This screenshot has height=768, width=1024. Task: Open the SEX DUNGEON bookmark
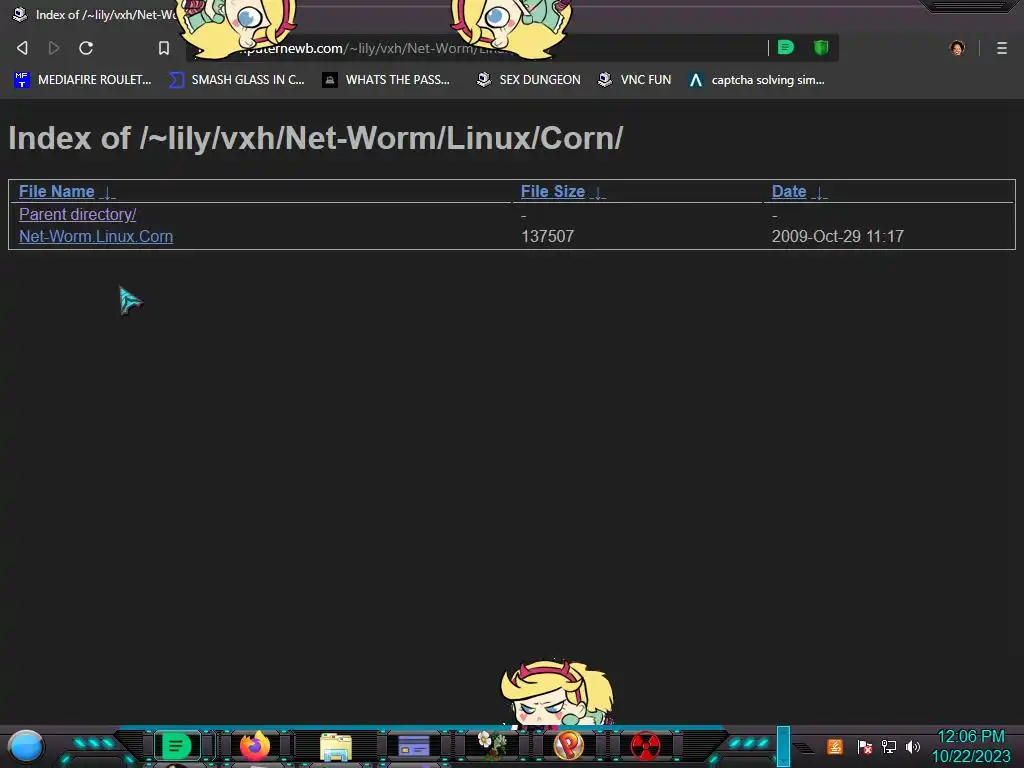(528, 80)
